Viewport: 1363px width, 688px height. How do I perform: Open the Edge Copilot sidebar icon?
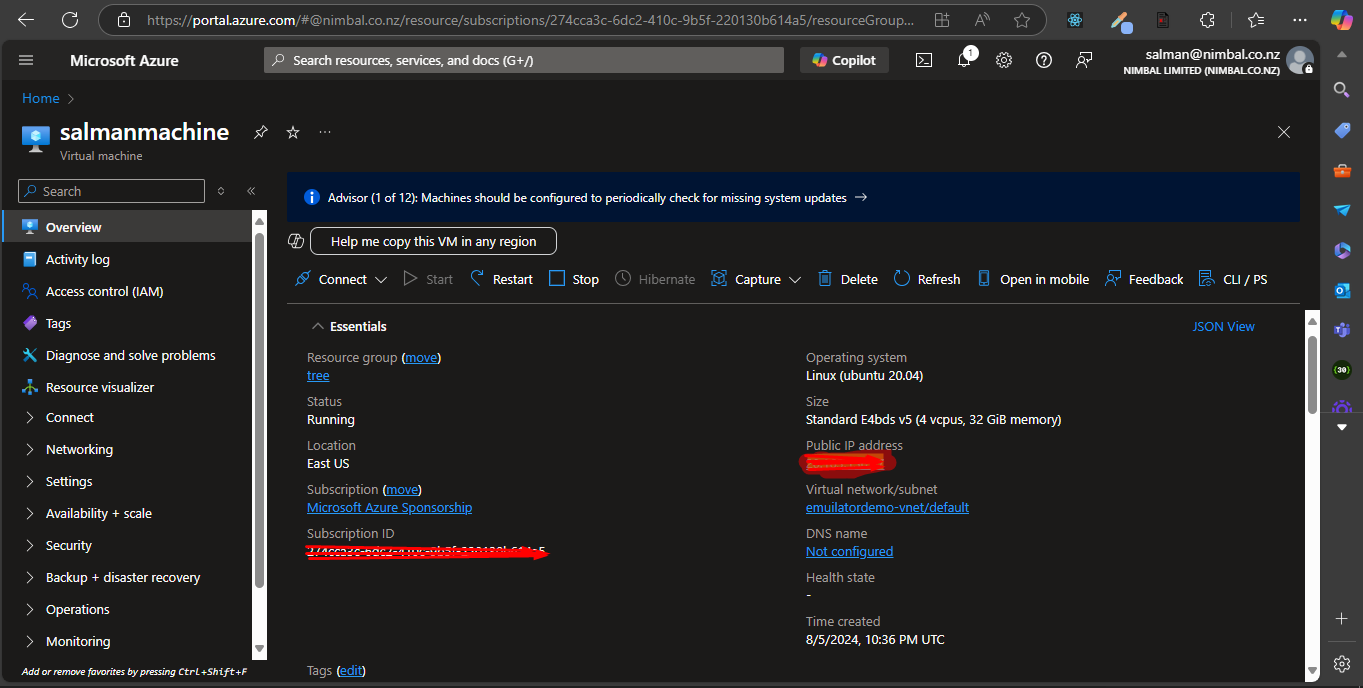click(1341, 19)
